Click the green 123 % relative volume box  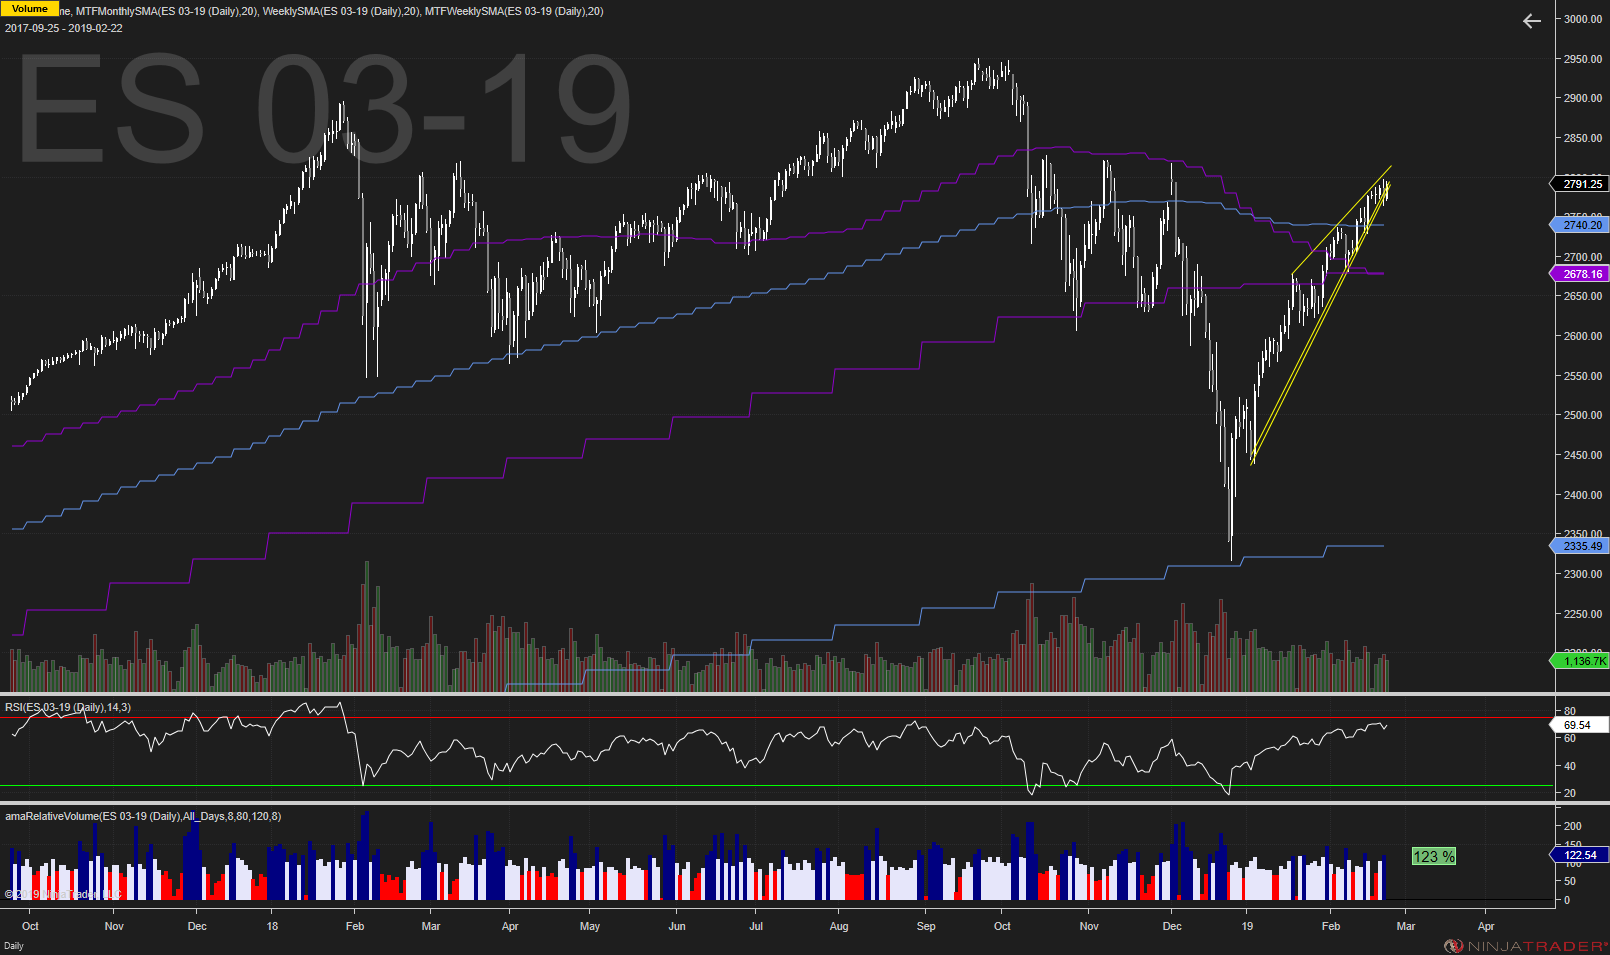point(1433,857)
